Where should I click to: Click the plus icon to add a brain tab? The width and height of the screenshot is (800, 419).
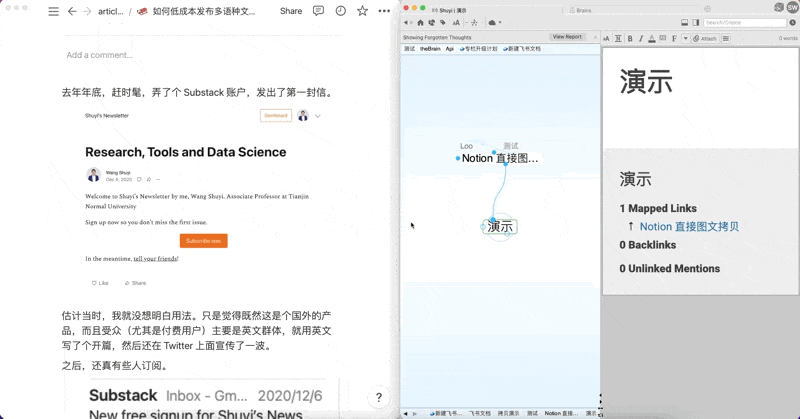click(x=707, y=9)
